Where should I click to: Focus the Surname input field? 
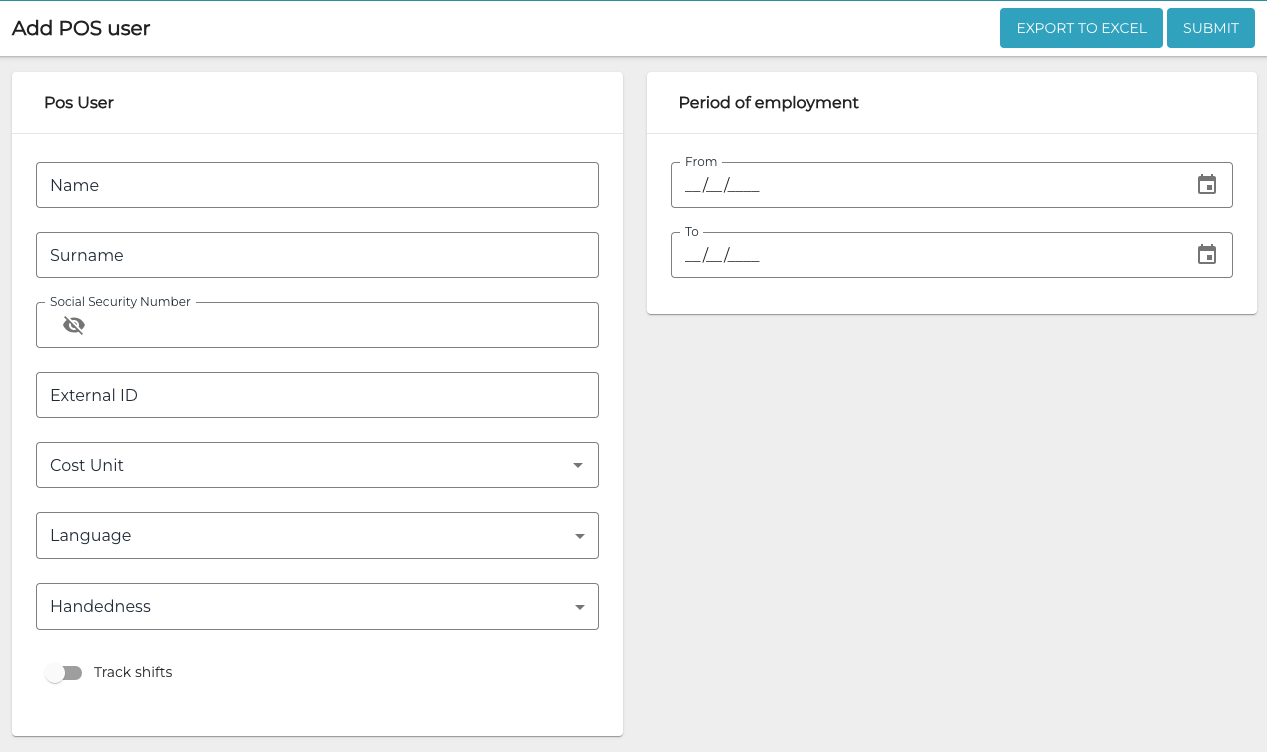pyautogui.click(x=317, y=255)
